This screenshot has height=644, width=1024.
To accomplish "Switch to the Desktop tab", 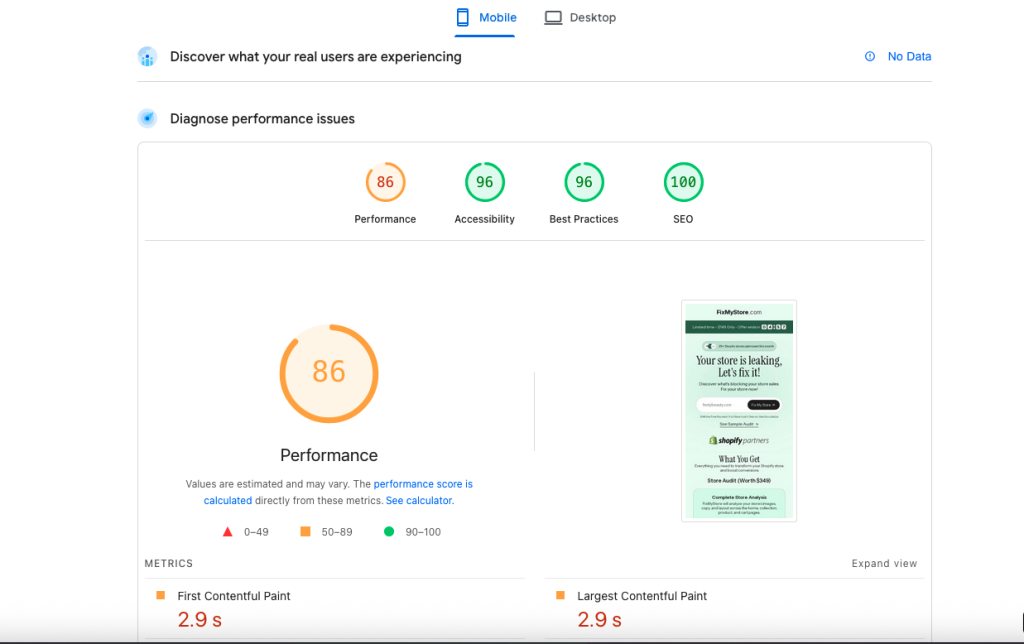I will 580,18.
